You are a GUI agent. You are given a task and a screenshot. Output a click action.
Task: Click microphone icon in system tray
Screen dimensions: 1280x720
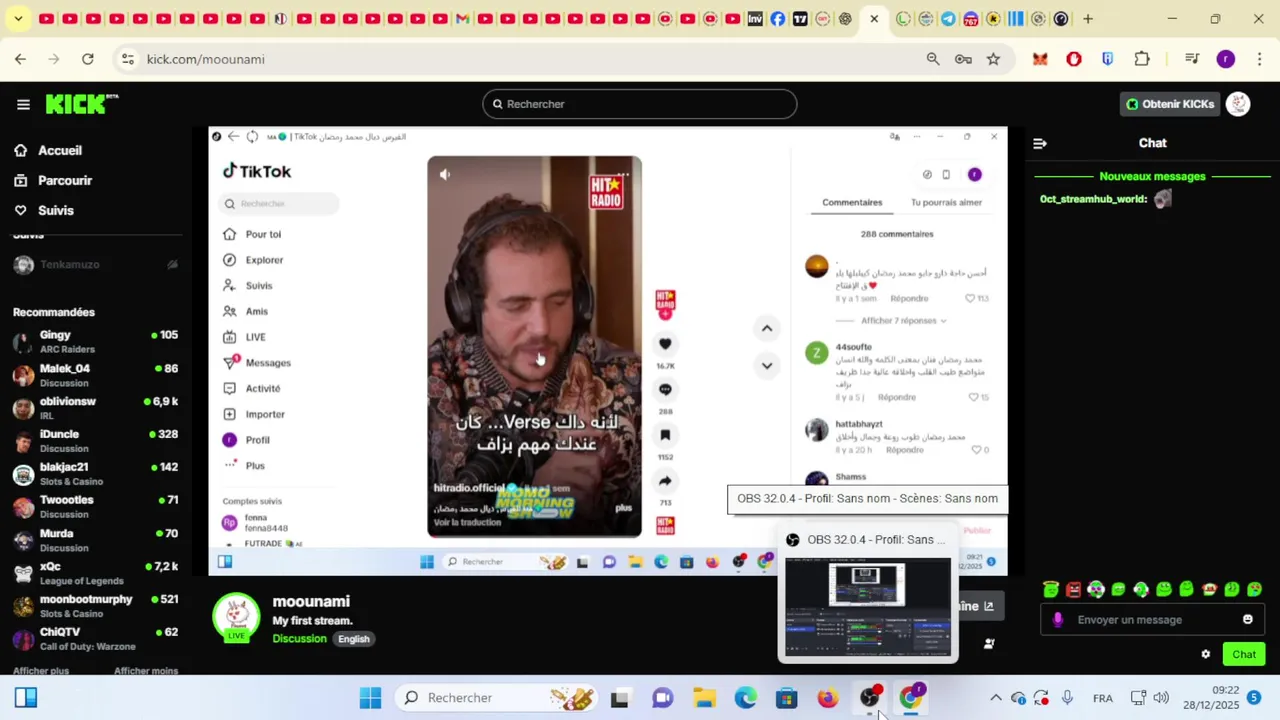[1067, 697]
